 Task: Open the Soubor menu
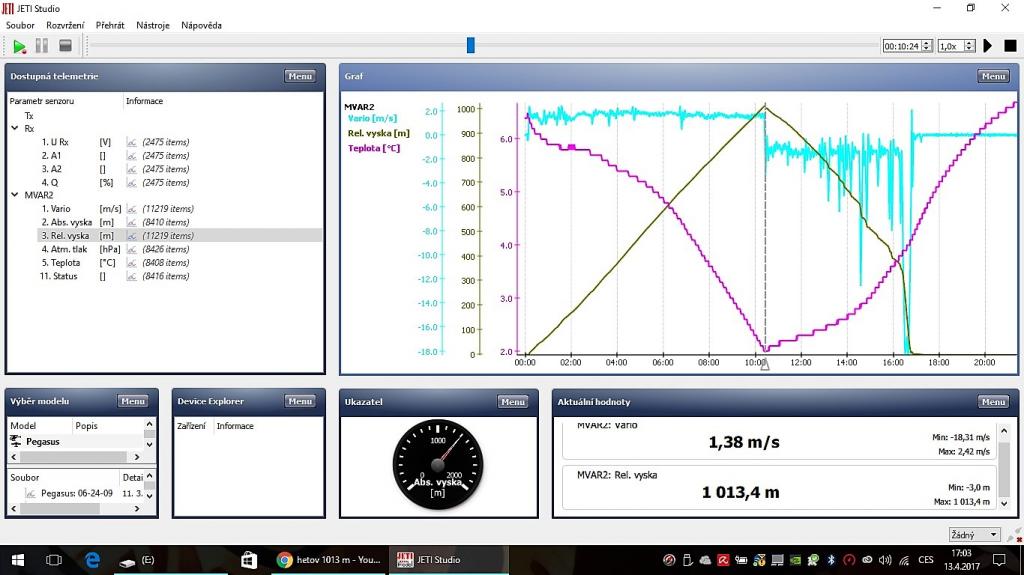(x=20, y=25)
